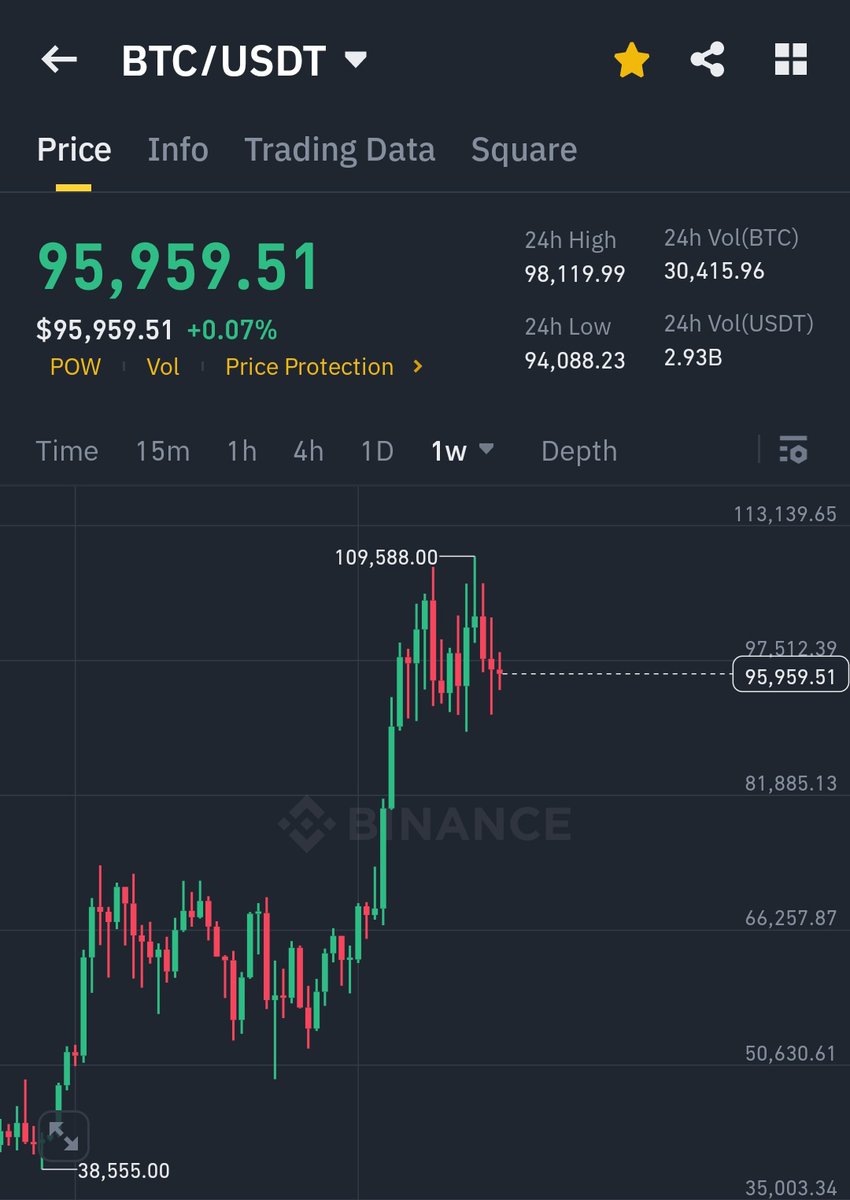Select the 1h interval
The height and width of the screenshot is (1200, 850).
242,451
